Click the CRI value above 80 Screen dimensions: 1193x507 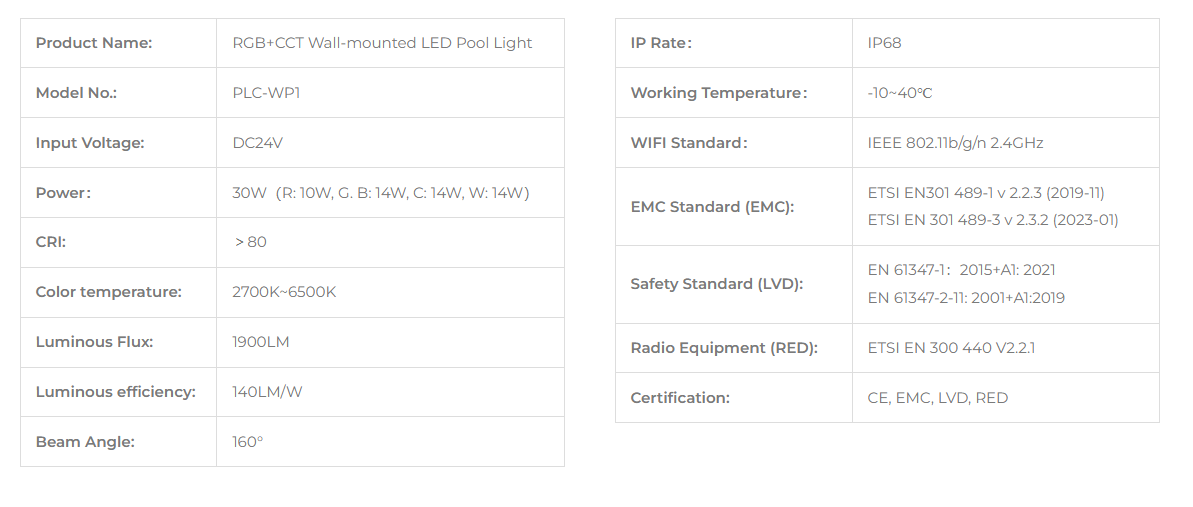[251, 242]
